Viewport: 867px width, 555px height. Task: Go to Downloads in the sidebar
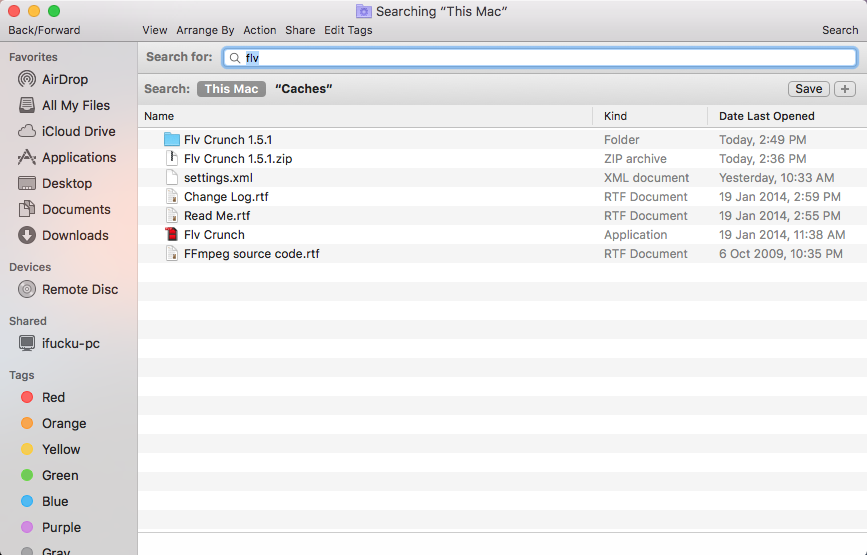click(x=74, y=235)
